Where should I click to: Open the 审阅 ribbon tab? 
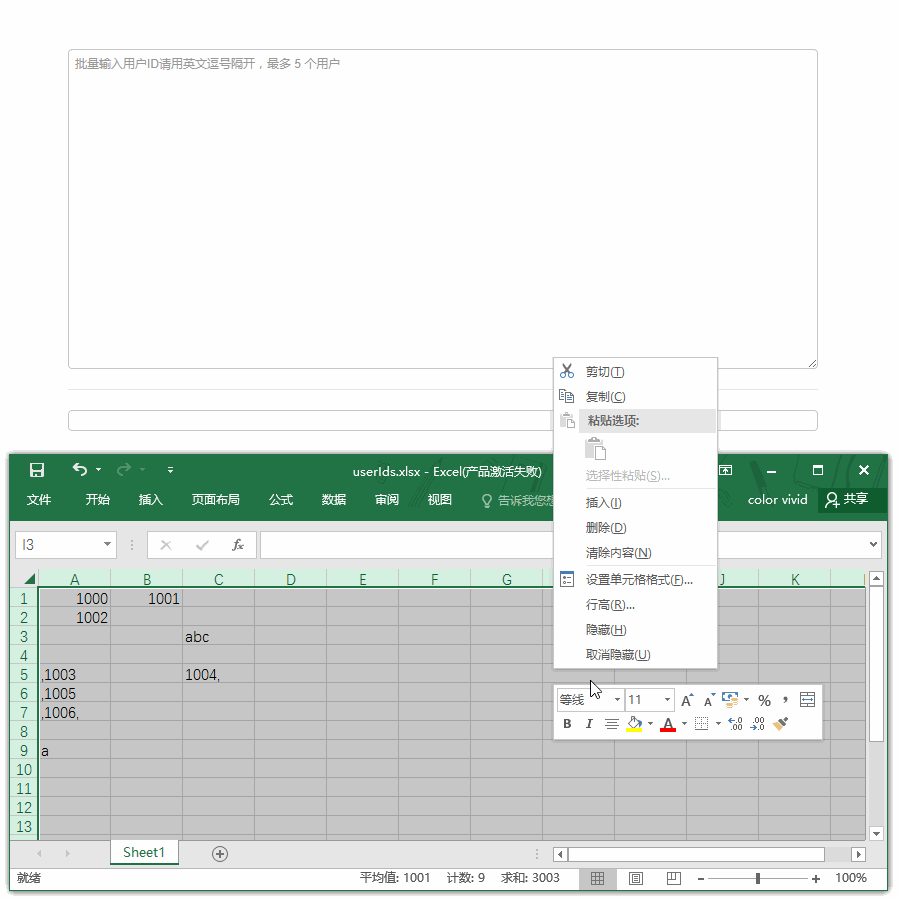387,499
